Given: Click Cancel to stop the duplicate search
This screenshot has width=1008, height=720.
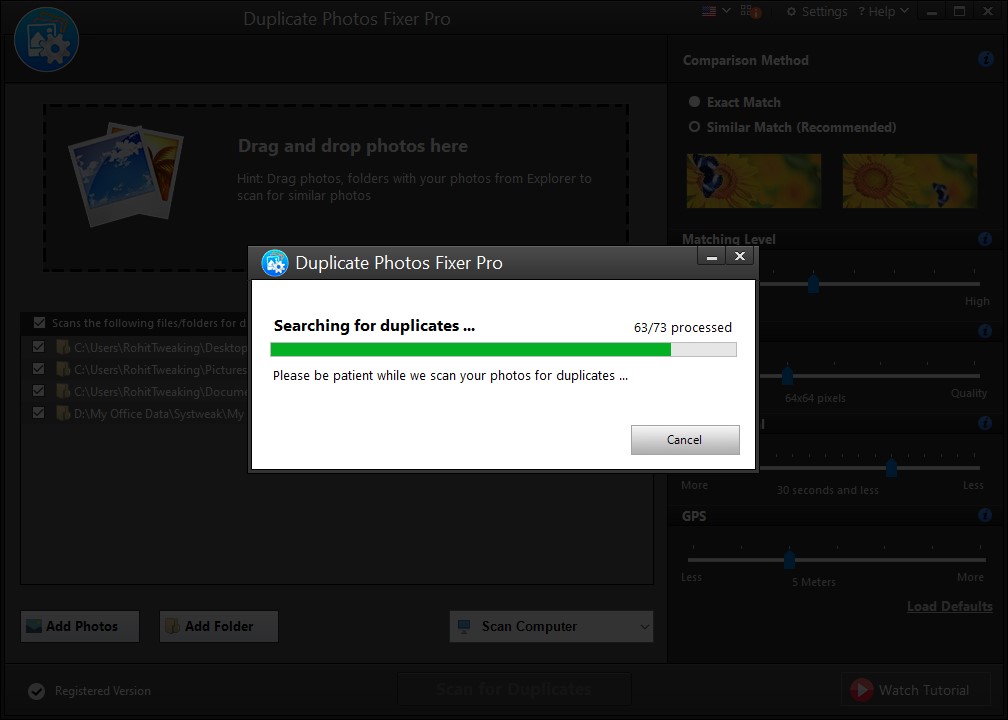Looking at the screenshot, I should click(685, 440).
